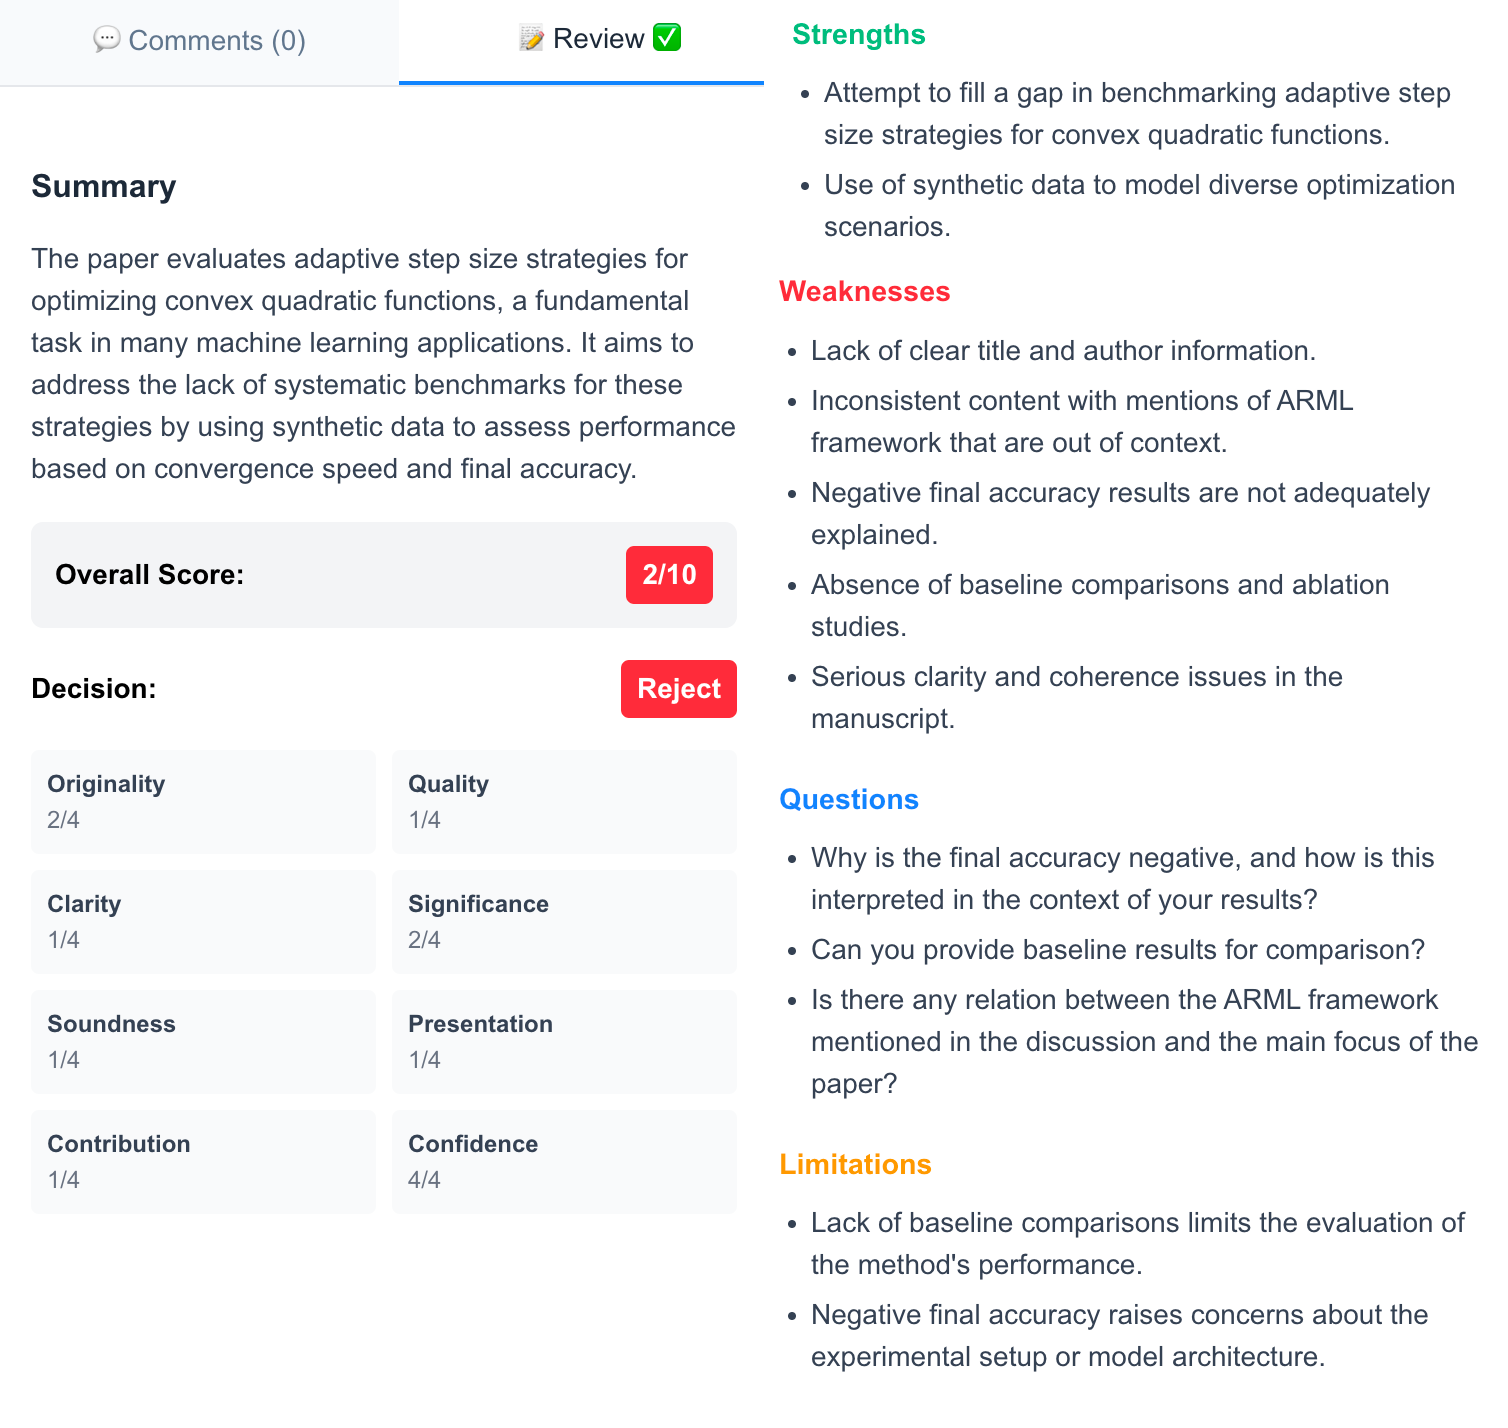1508x1428 pixels.
Task: Click the Strengths section heading
Action: 858,35
